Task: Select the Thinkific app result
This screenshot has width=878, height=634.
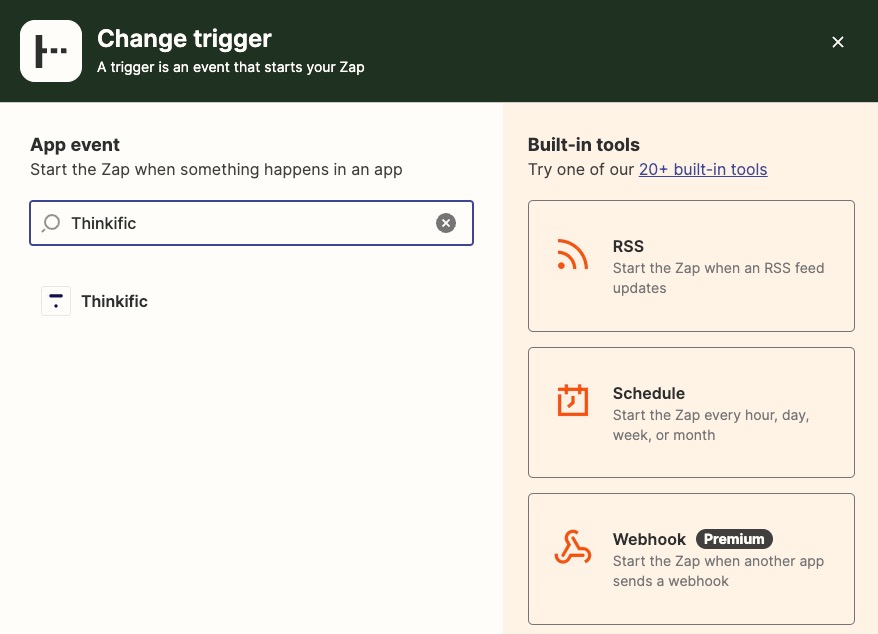Action: pos(95,301)
